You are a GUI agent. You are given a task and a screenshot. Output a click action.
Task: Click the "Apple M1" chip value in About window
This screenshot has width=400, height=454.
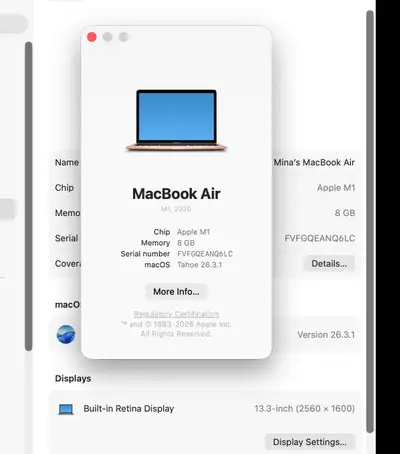coord(194,232)
